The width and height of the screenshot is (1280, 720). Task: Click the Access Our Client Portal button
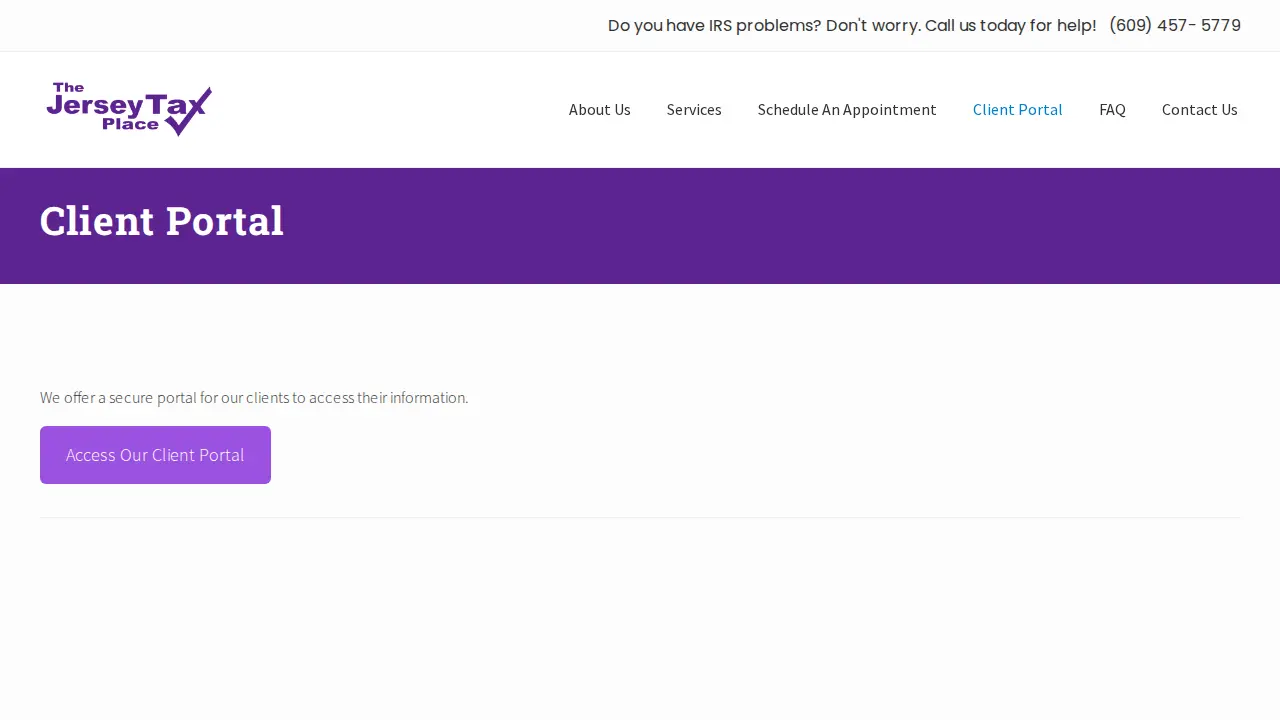pos(155,455)
